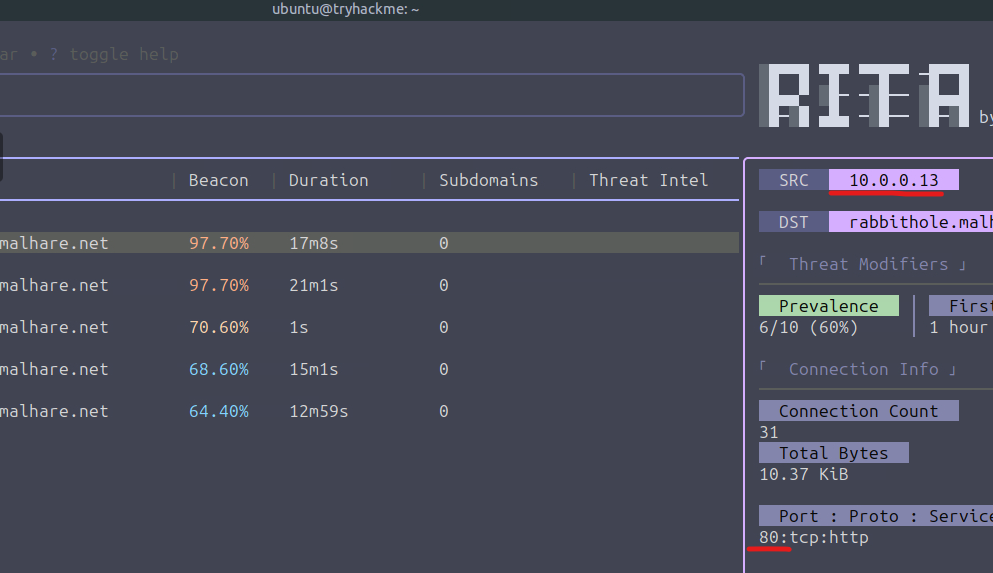Click the source IP 10.0.0.13
993x573 pixels.
point(894,180)
